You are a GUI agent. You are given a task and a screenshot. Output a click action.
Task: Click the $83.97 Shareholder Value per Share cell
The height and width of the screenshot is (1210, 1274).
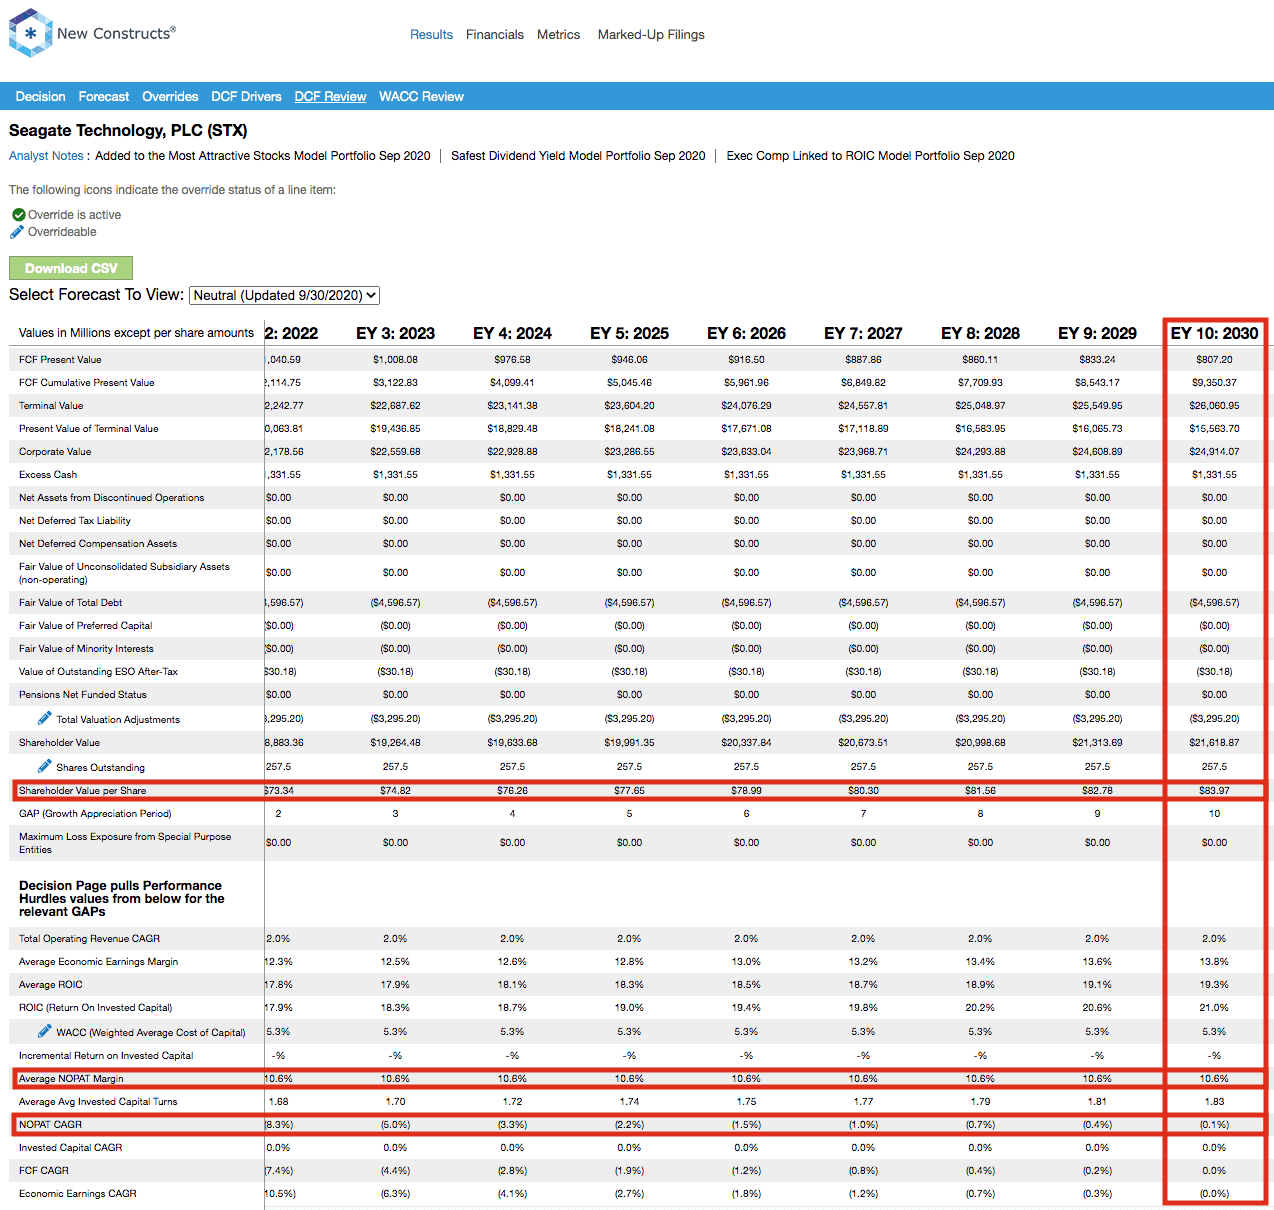(x=1214, y=790)
